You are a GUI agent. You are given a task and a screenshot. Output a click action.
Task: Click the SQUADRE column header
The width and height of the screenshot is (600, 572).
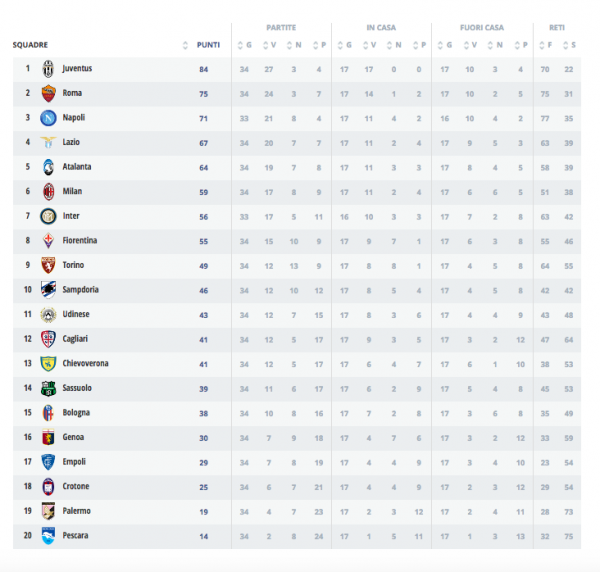click(x=30, y=45)
